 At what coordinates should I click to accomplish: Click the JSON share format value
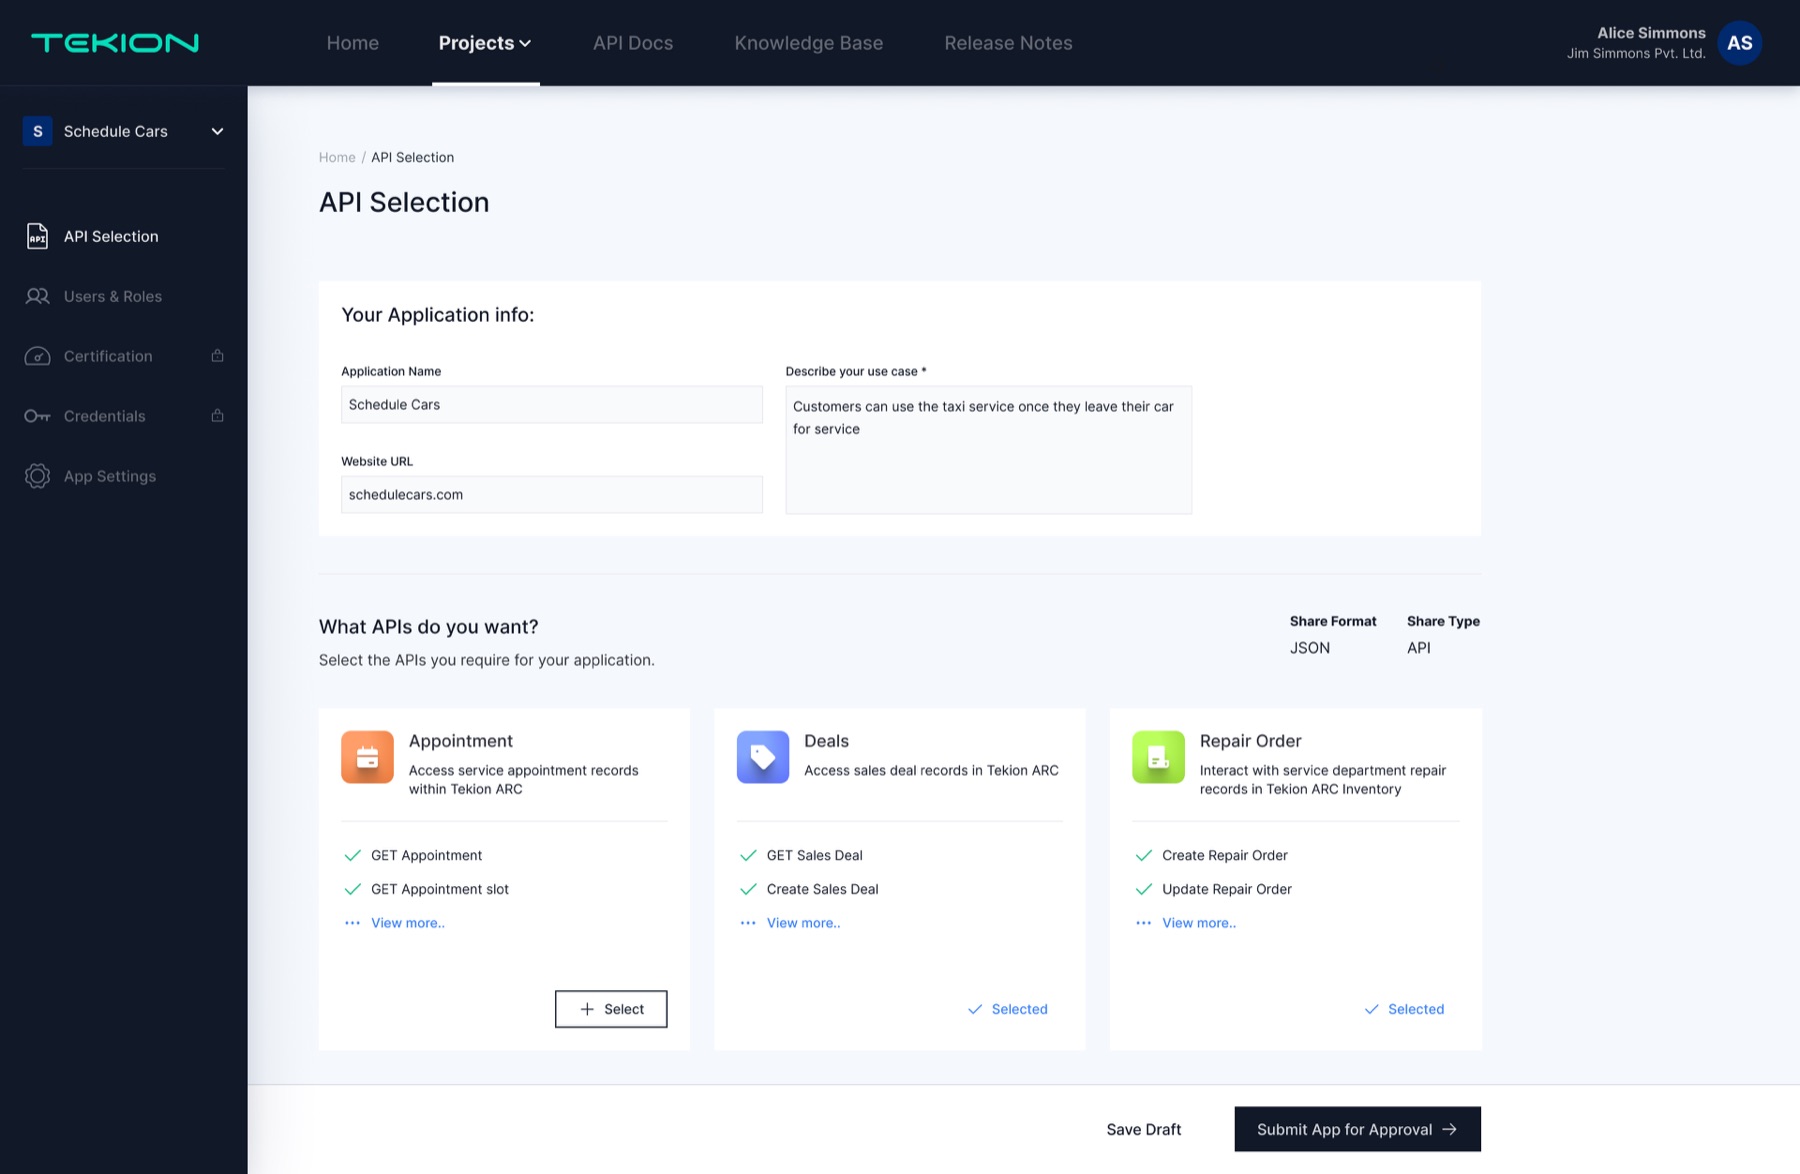[x=1310, y=648]
